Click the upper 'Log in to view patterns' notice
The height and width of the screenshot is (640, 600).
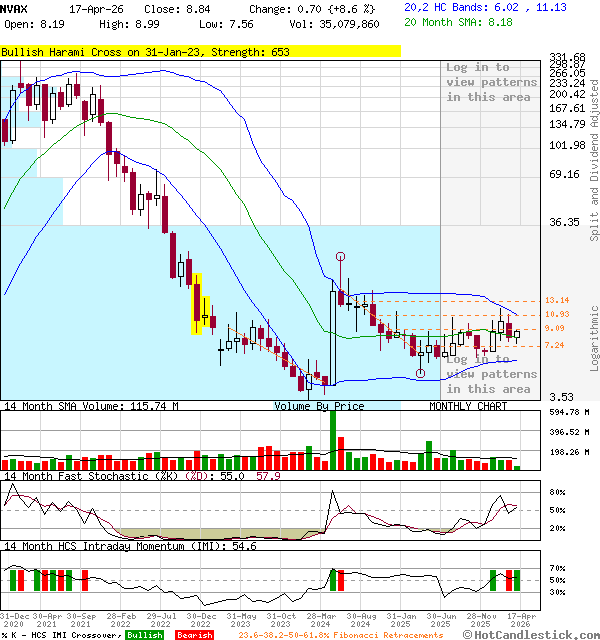pos(491,82)
